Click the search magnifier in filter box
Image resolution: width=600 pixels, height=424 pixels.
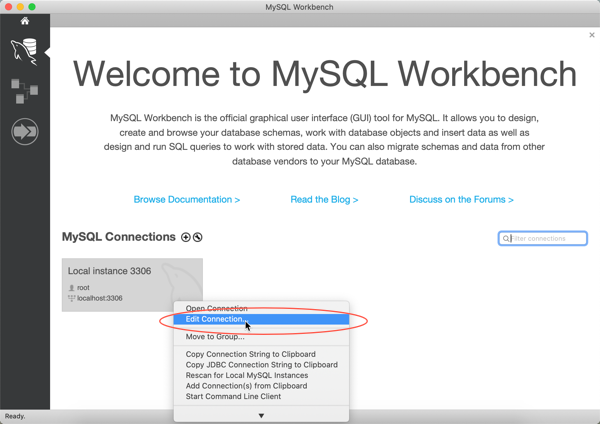point(505,238)
